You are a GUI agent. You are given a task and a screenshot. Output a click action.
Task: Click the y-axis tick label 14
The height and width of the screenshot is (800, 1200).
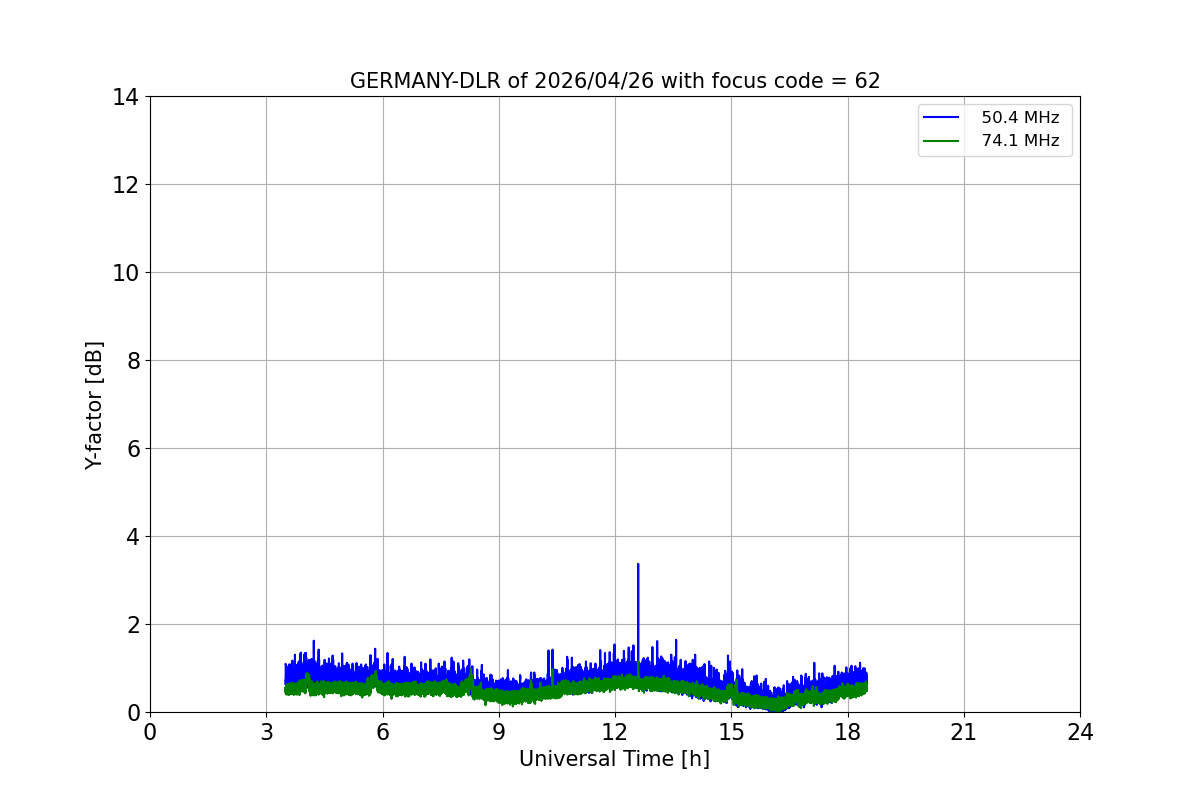point(126,97)
